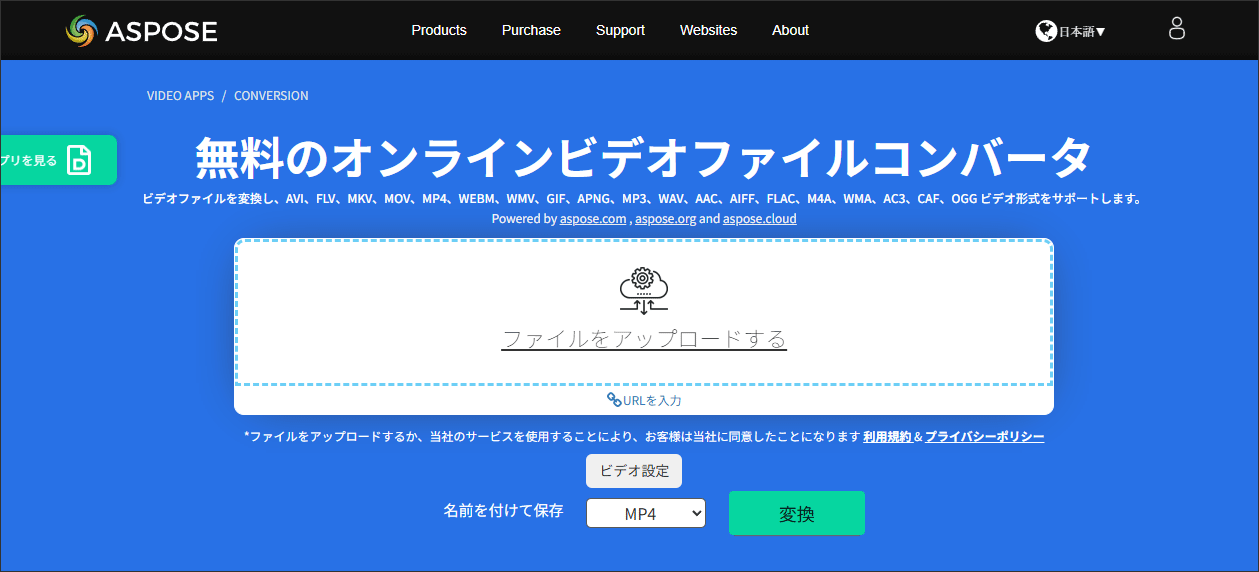
Task: Open the MP4 output format dropdown
Action: click(646, 513)
